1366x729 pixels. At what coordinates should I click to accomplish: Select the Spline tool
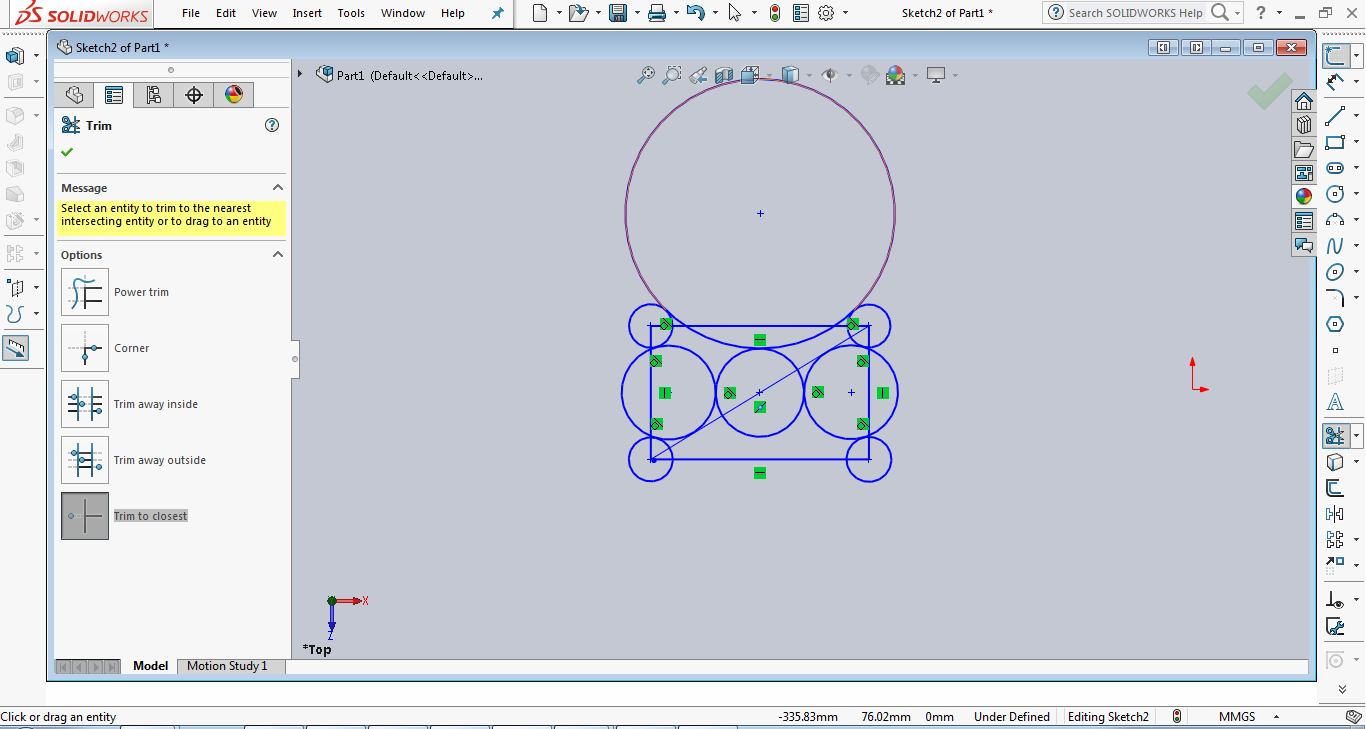pos(1335,246)
